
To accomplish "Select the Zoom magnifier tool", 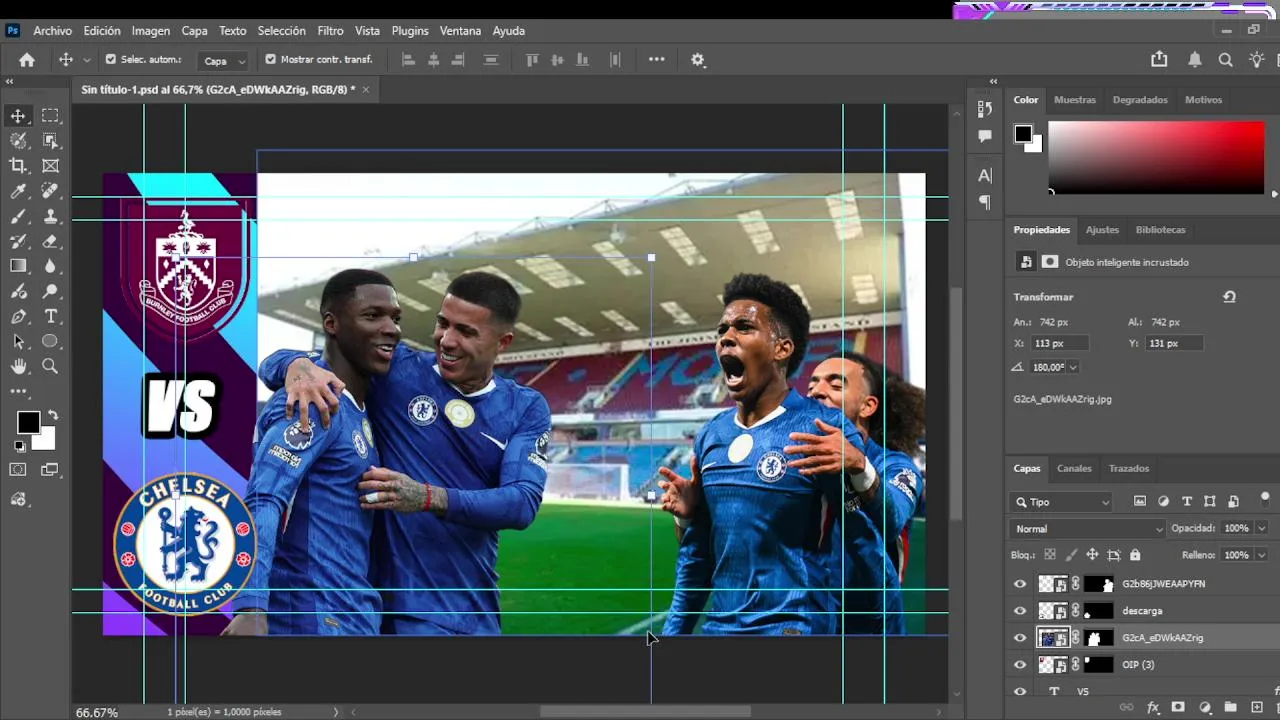I will 50,367.
